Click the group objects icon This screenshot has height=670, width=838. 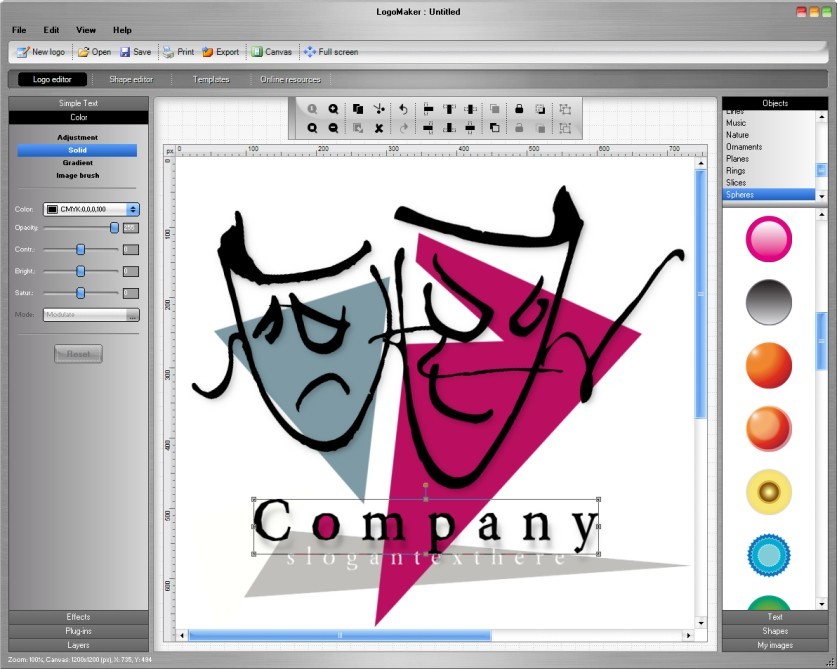(565, 109)
